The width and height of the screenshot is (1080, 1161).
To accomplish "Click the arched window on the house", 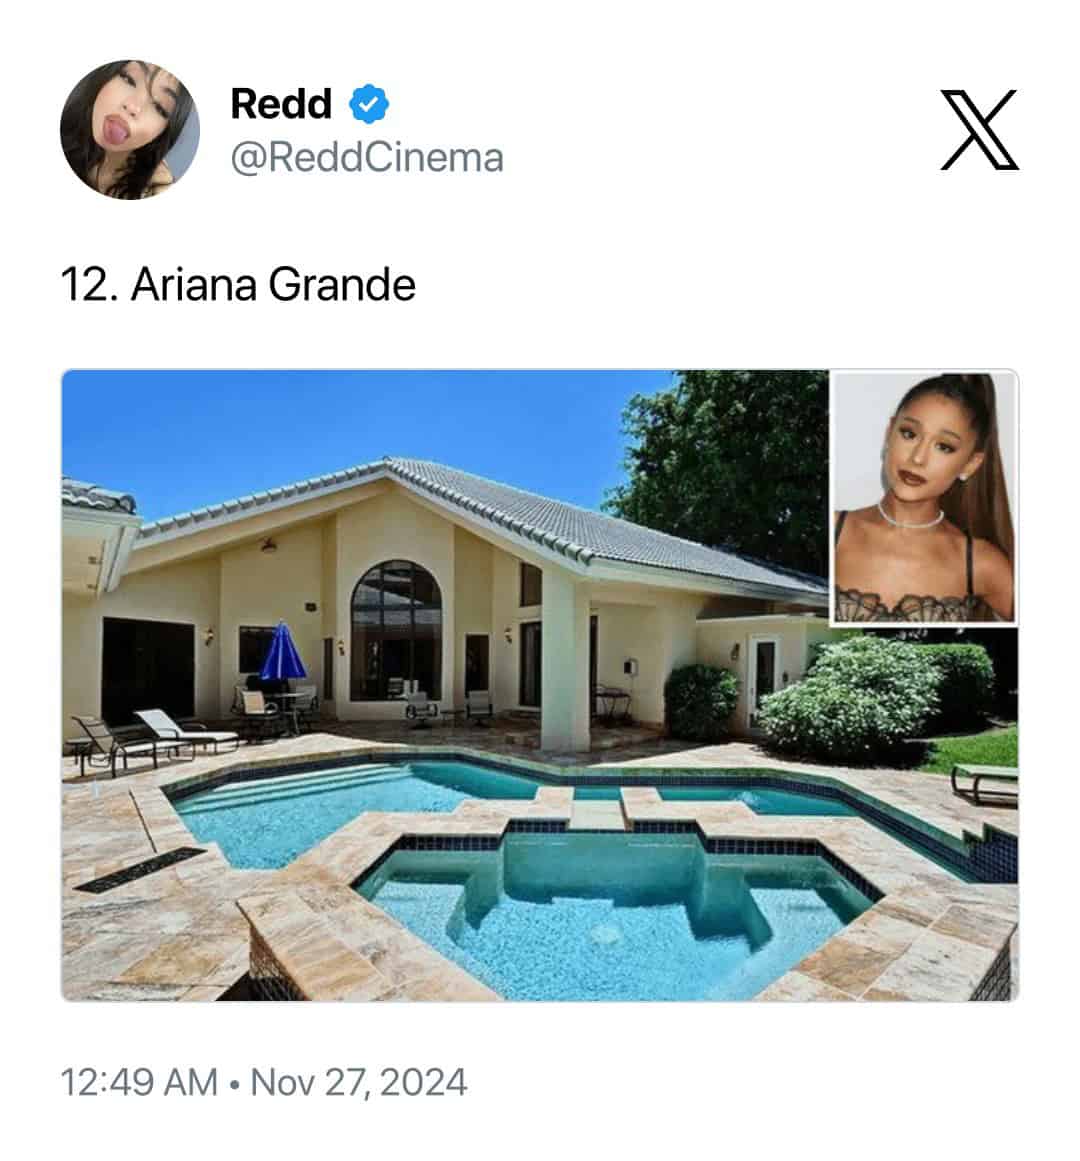I will coord(396,631).
